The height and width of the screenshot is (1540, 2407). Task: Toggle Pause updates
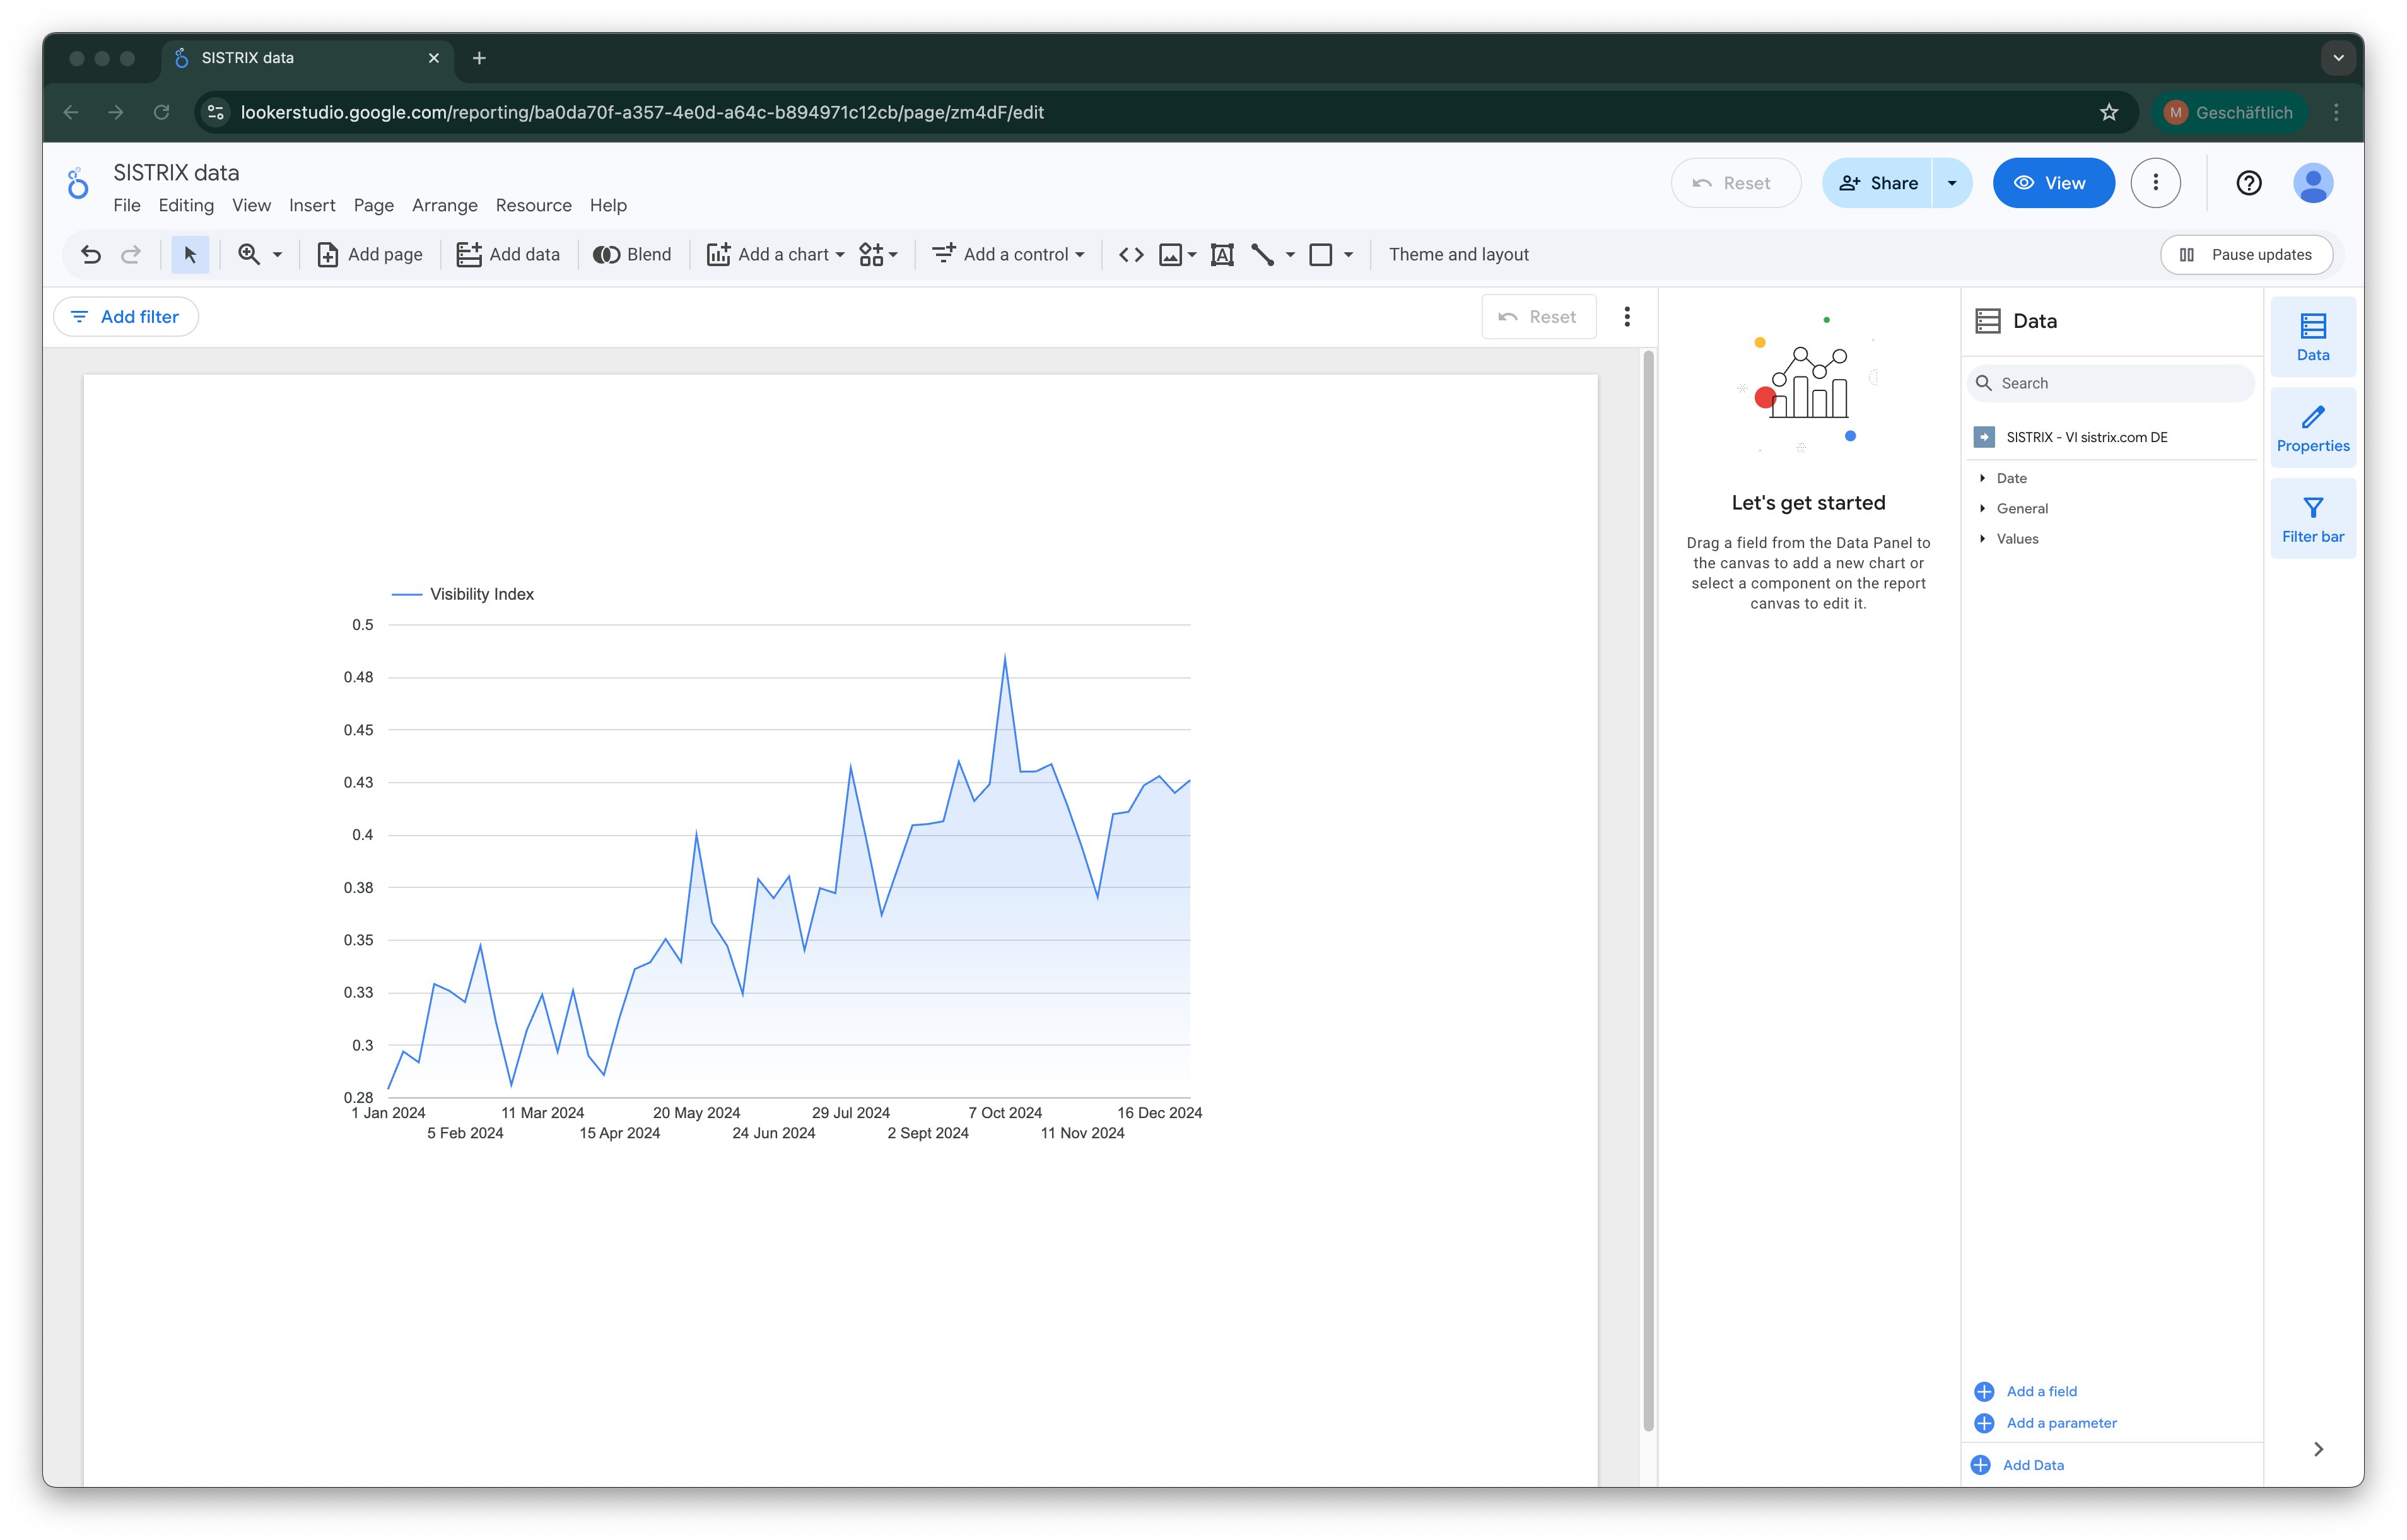point(2246,254)
